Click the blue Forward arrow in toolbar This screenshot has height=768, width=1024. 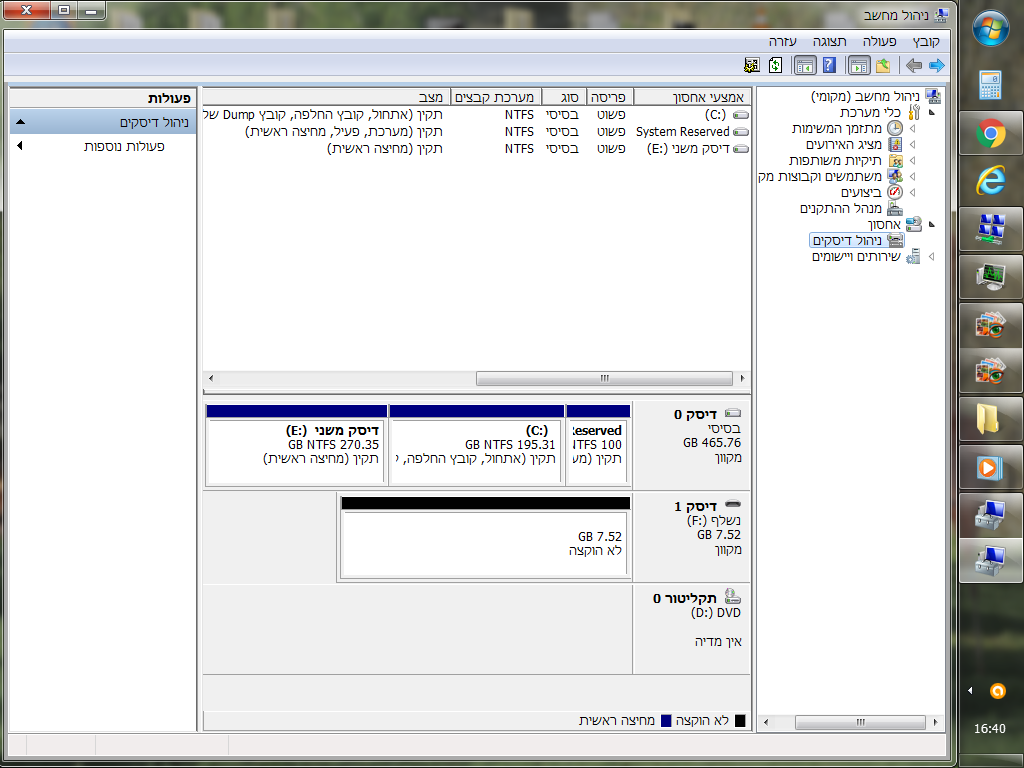(936, 65)
